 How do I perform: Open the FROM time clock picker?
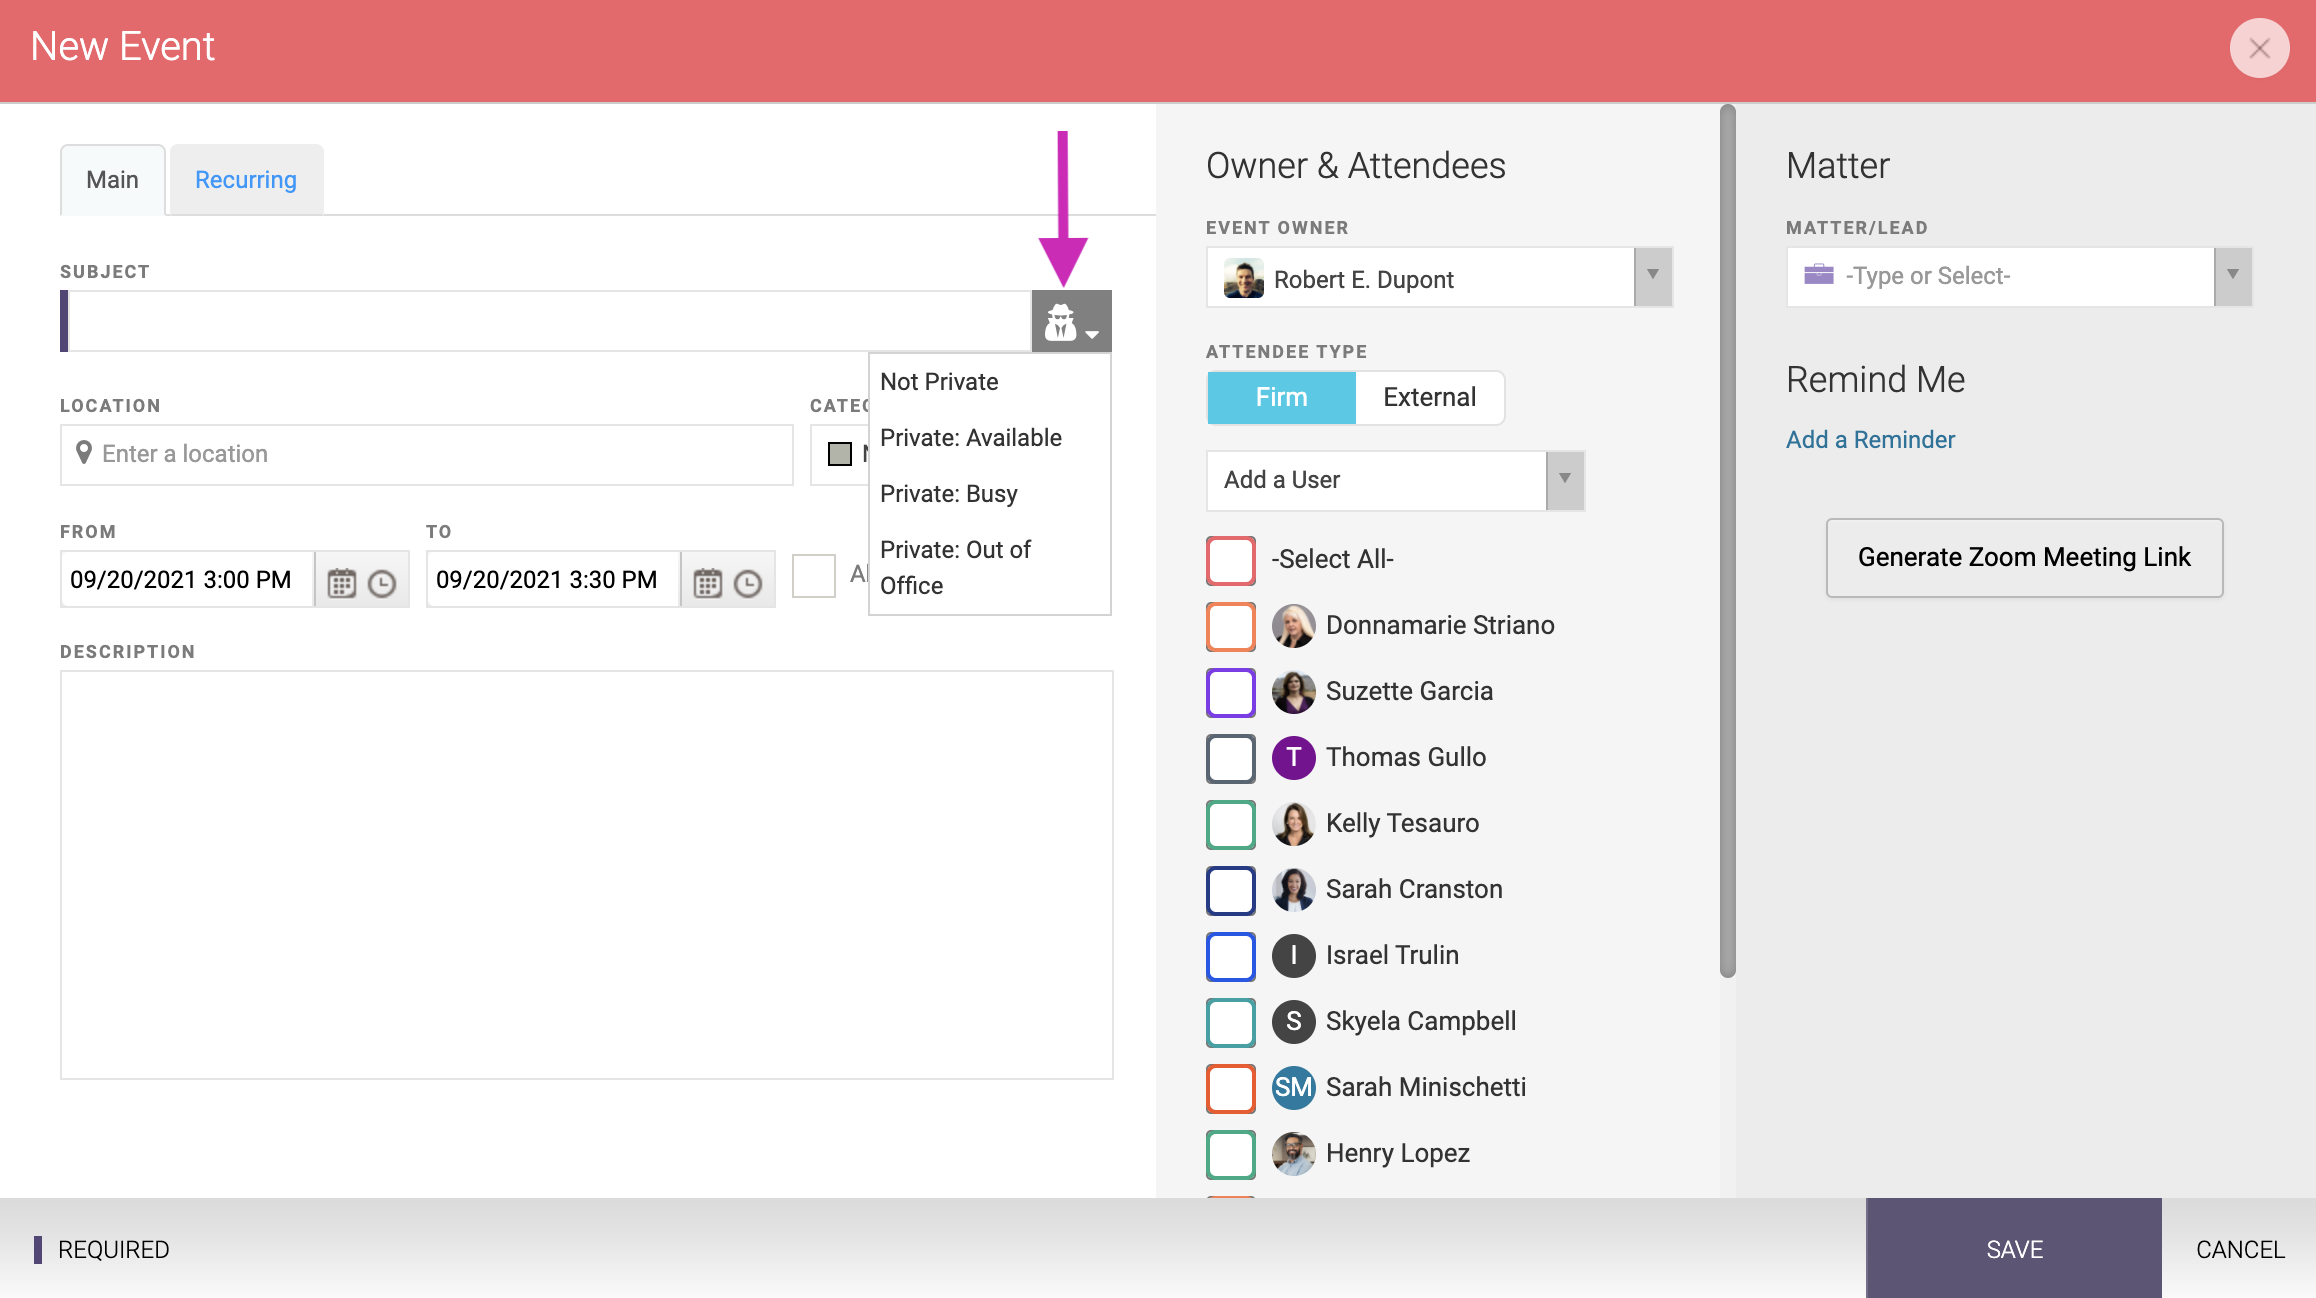coord(382,583)
